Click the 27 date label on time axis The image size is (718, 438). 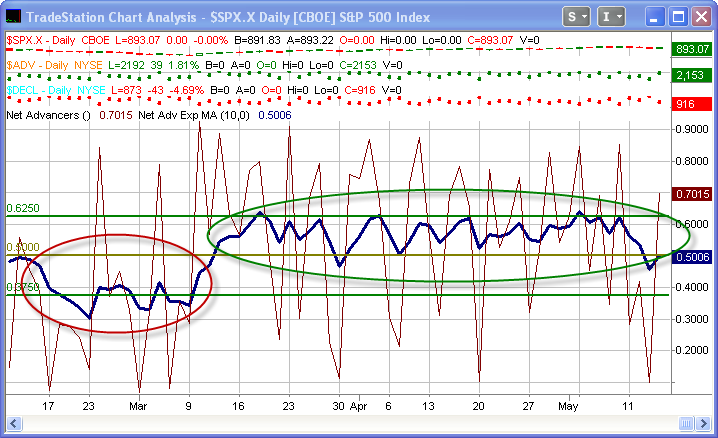528,406
